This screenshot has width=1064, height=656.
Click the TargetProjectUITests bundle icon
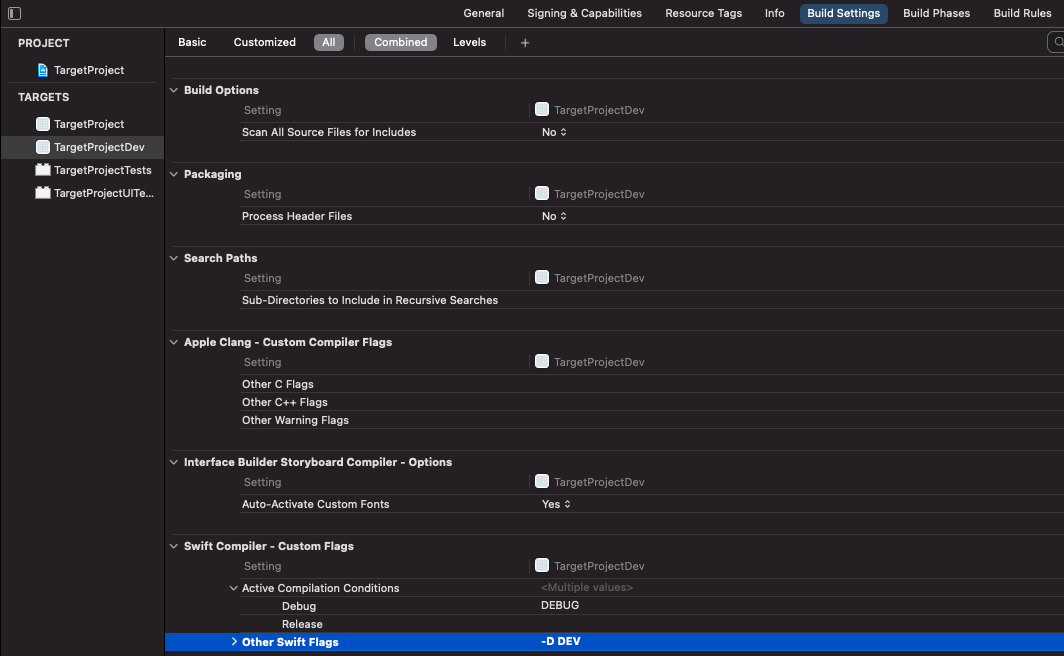click(x=43, y=193)
